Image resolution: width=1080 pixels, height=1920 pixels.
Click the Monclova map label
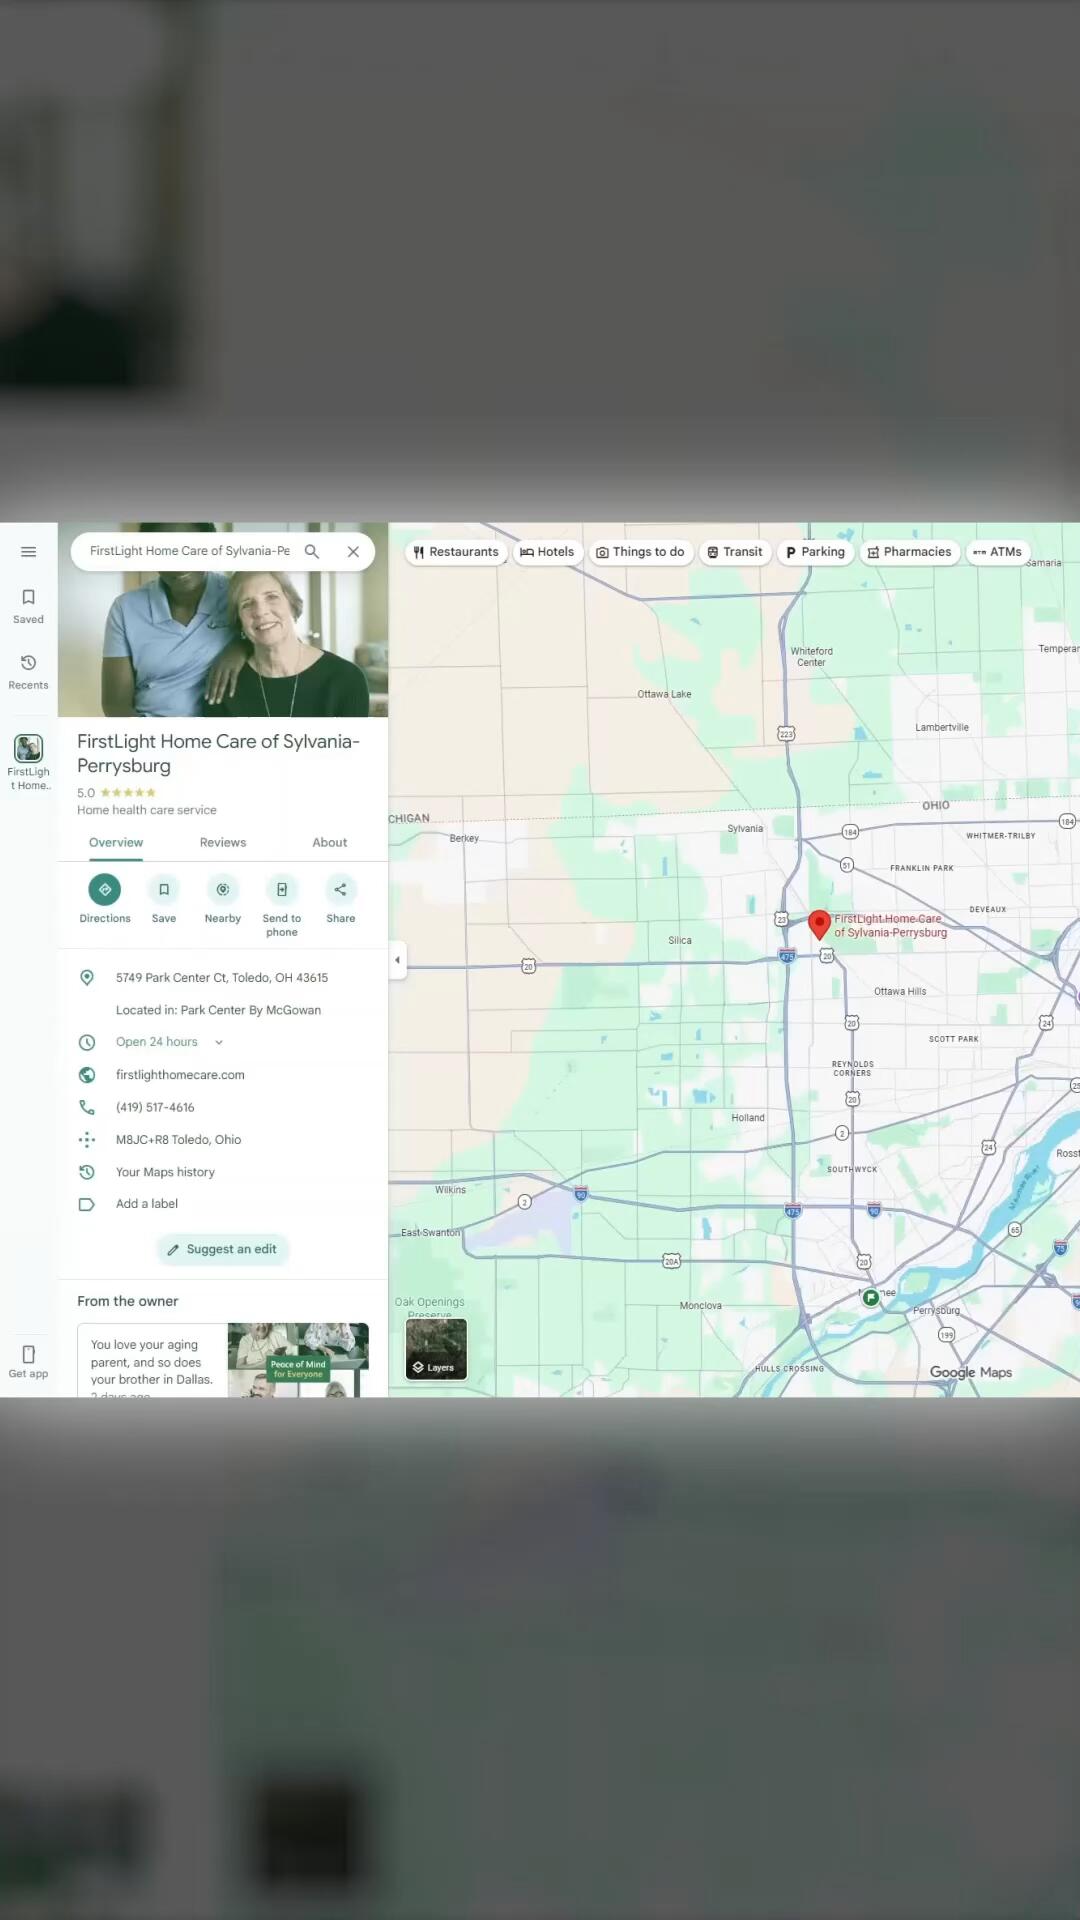tap(700, 1306)
